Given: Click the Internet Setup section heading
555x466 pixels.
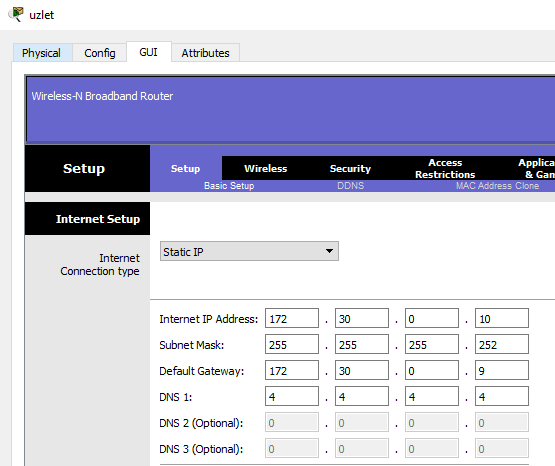Looking at the screenshot, I should (98, 219).
